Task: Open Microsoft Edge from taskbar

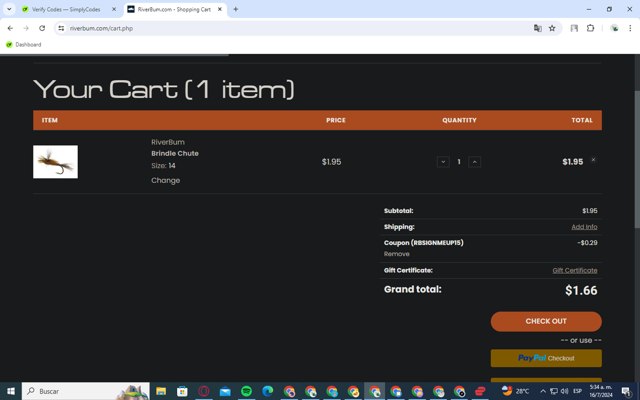Action: [267, 391]
